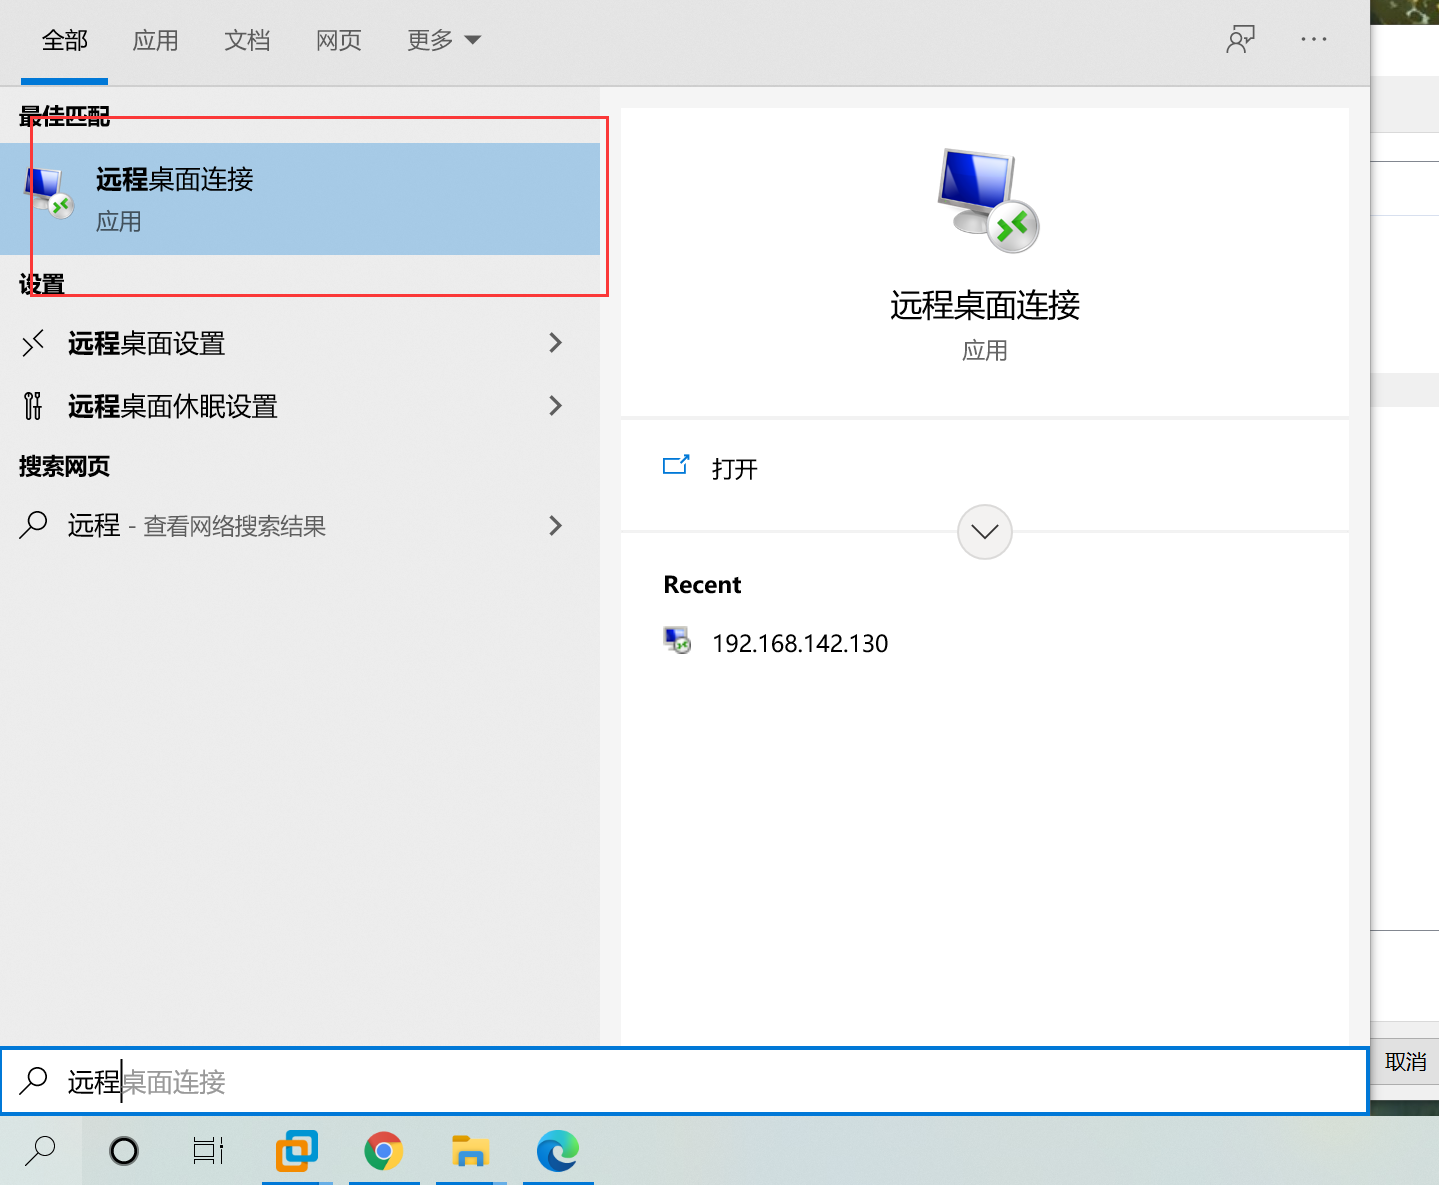
Task: Select the 全部 tab
Action: tap(65, 40)
